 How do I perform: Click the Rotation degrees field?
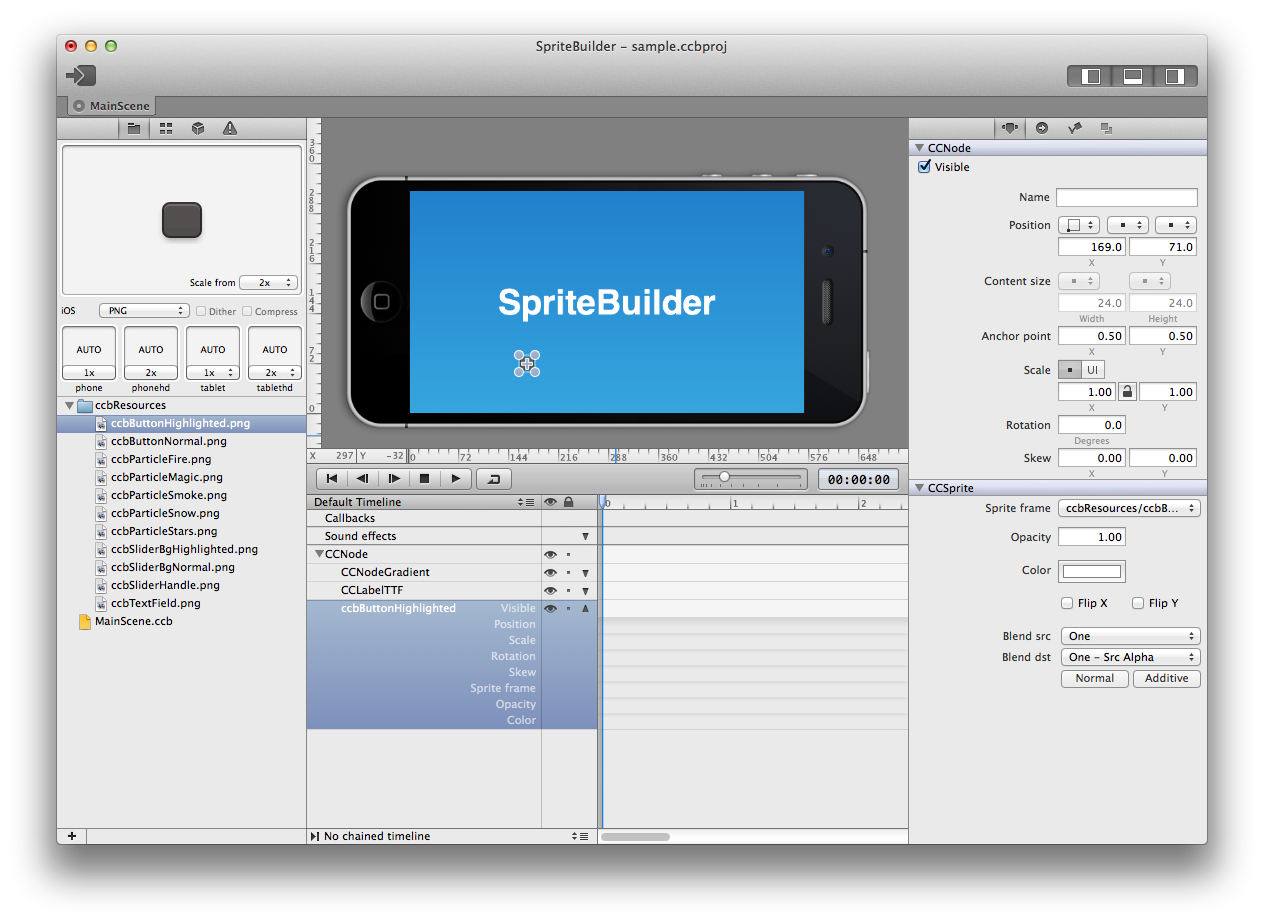[x=1092, y=425]
